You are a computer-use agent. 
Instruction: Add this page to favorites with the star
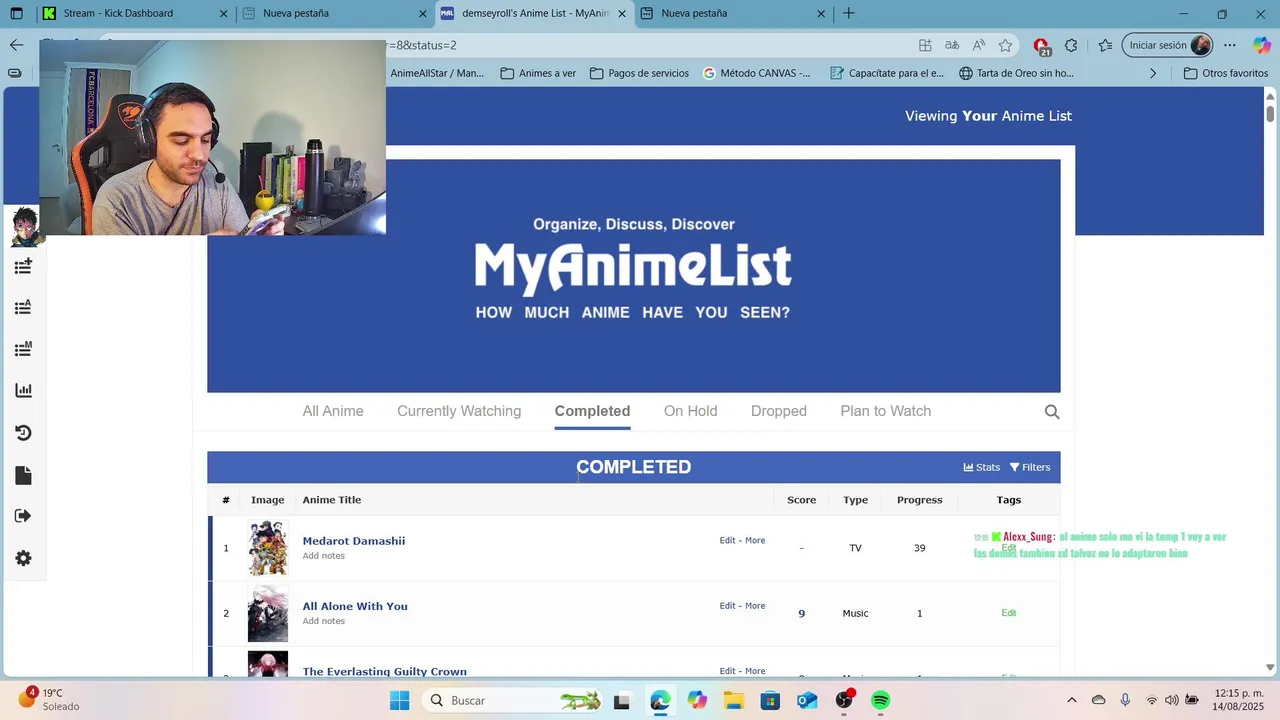1005,45
